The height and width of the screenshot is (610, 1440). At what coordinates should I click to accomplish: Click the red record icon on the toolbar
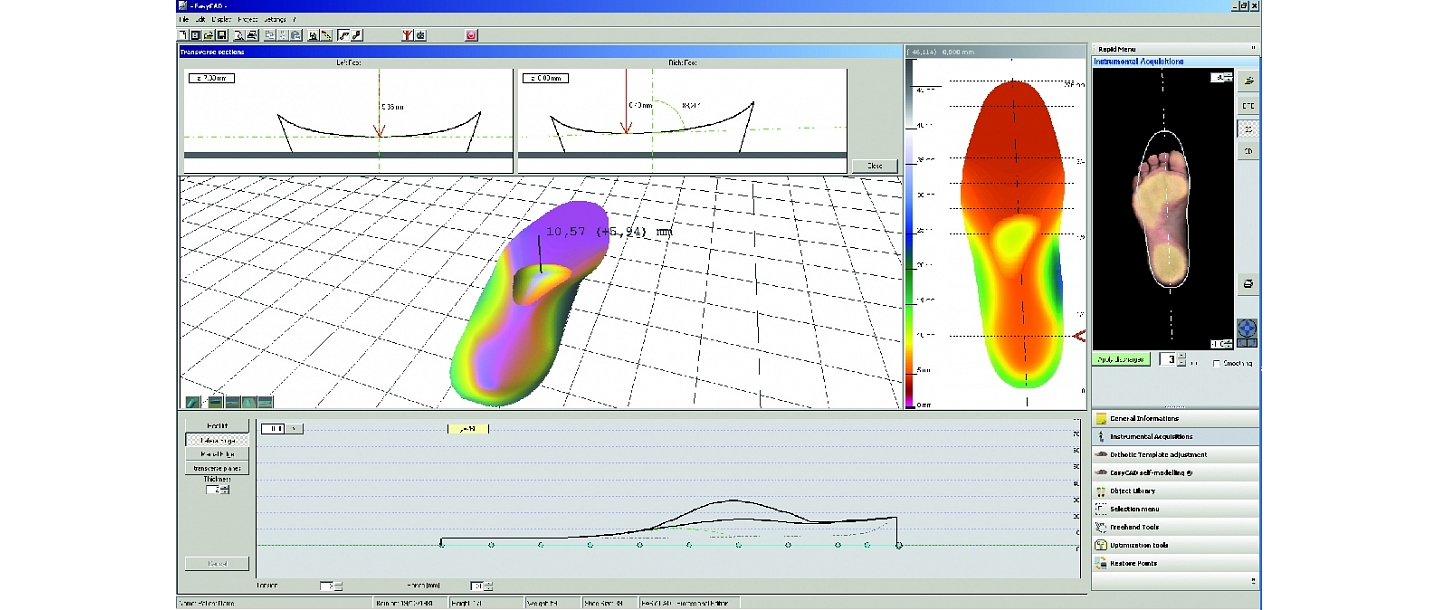pos(470,34)
